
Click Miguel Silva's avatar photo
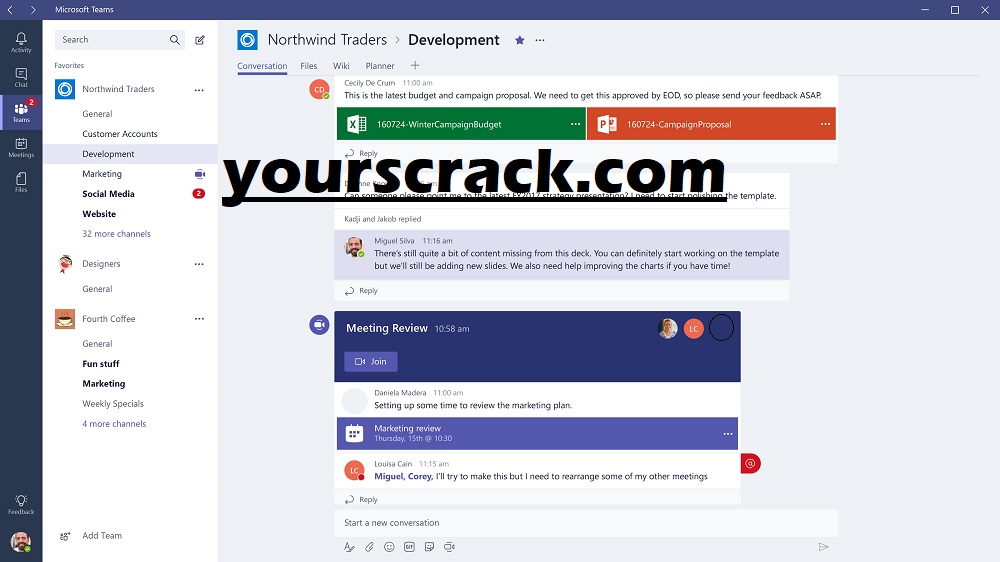point(354,247)
